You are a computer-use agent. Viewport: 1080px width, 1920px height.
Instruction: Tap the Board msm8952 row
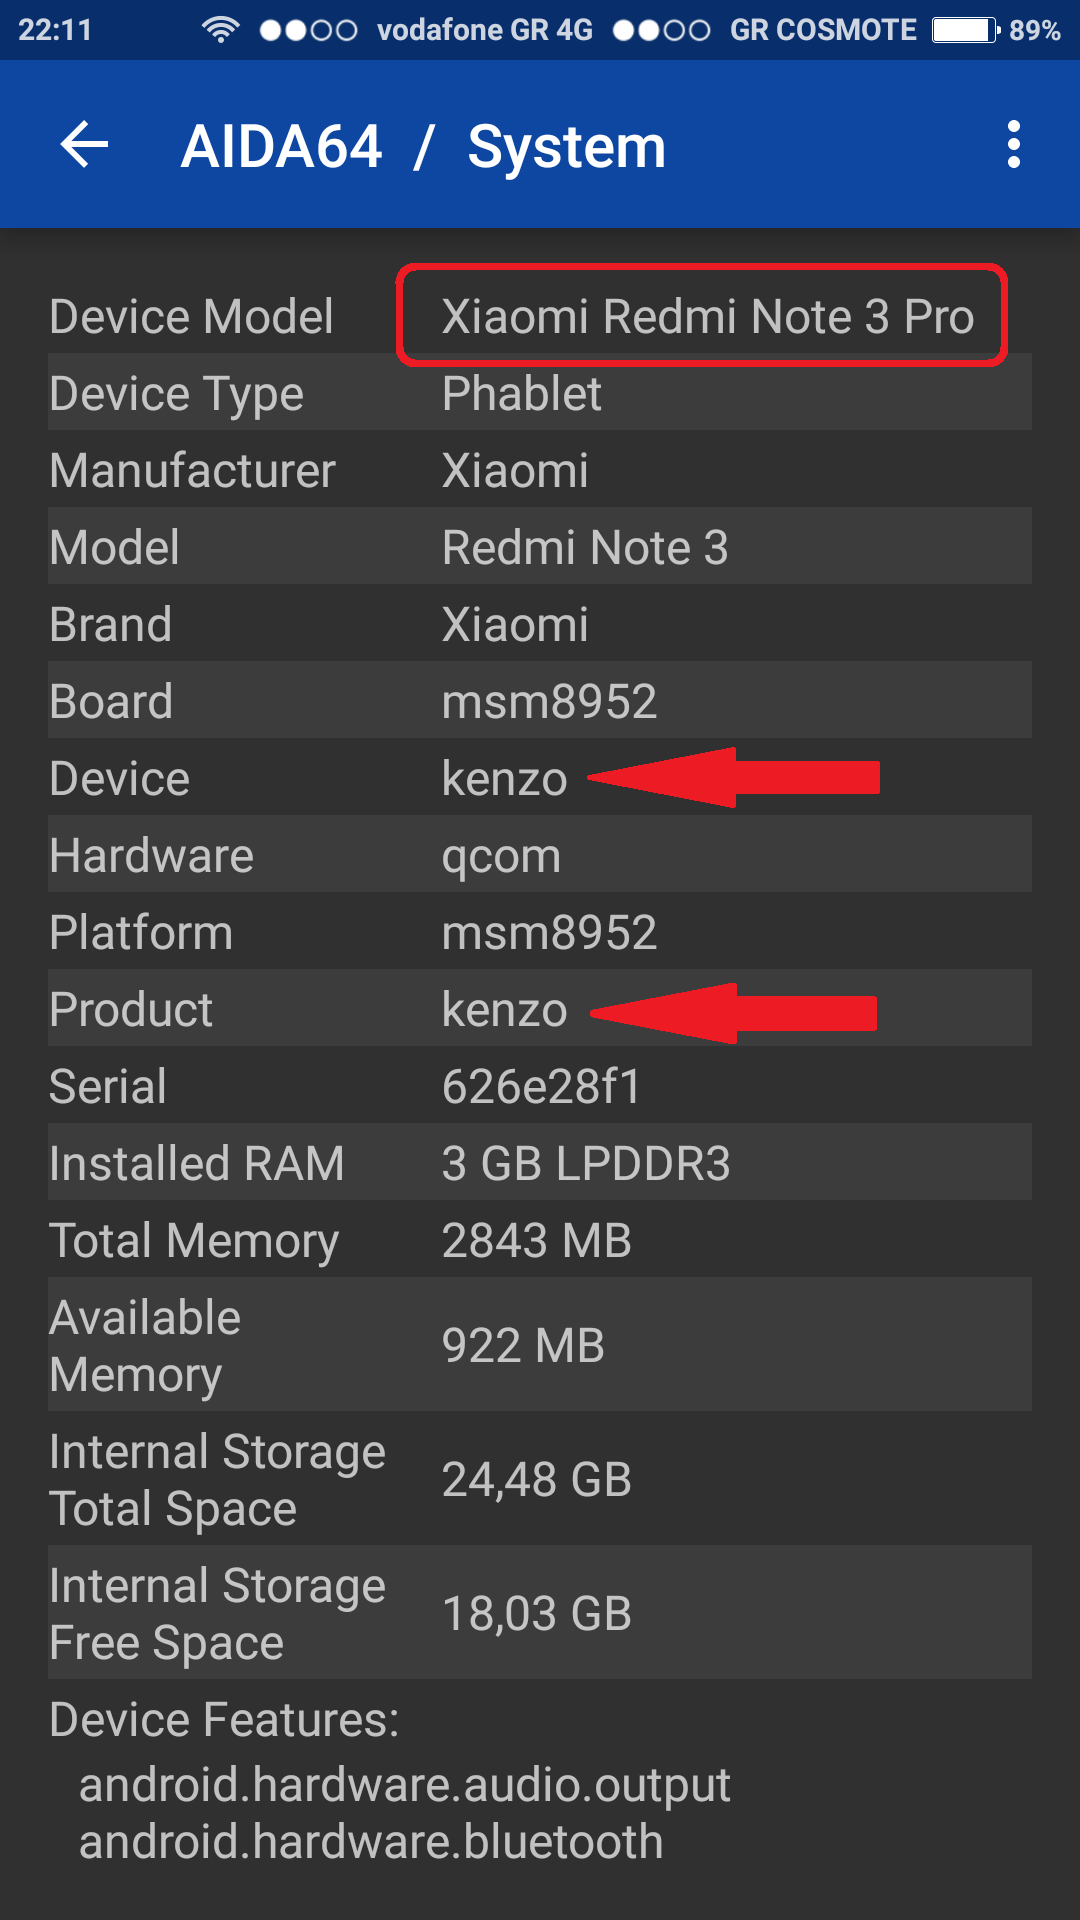click(540, 702)
